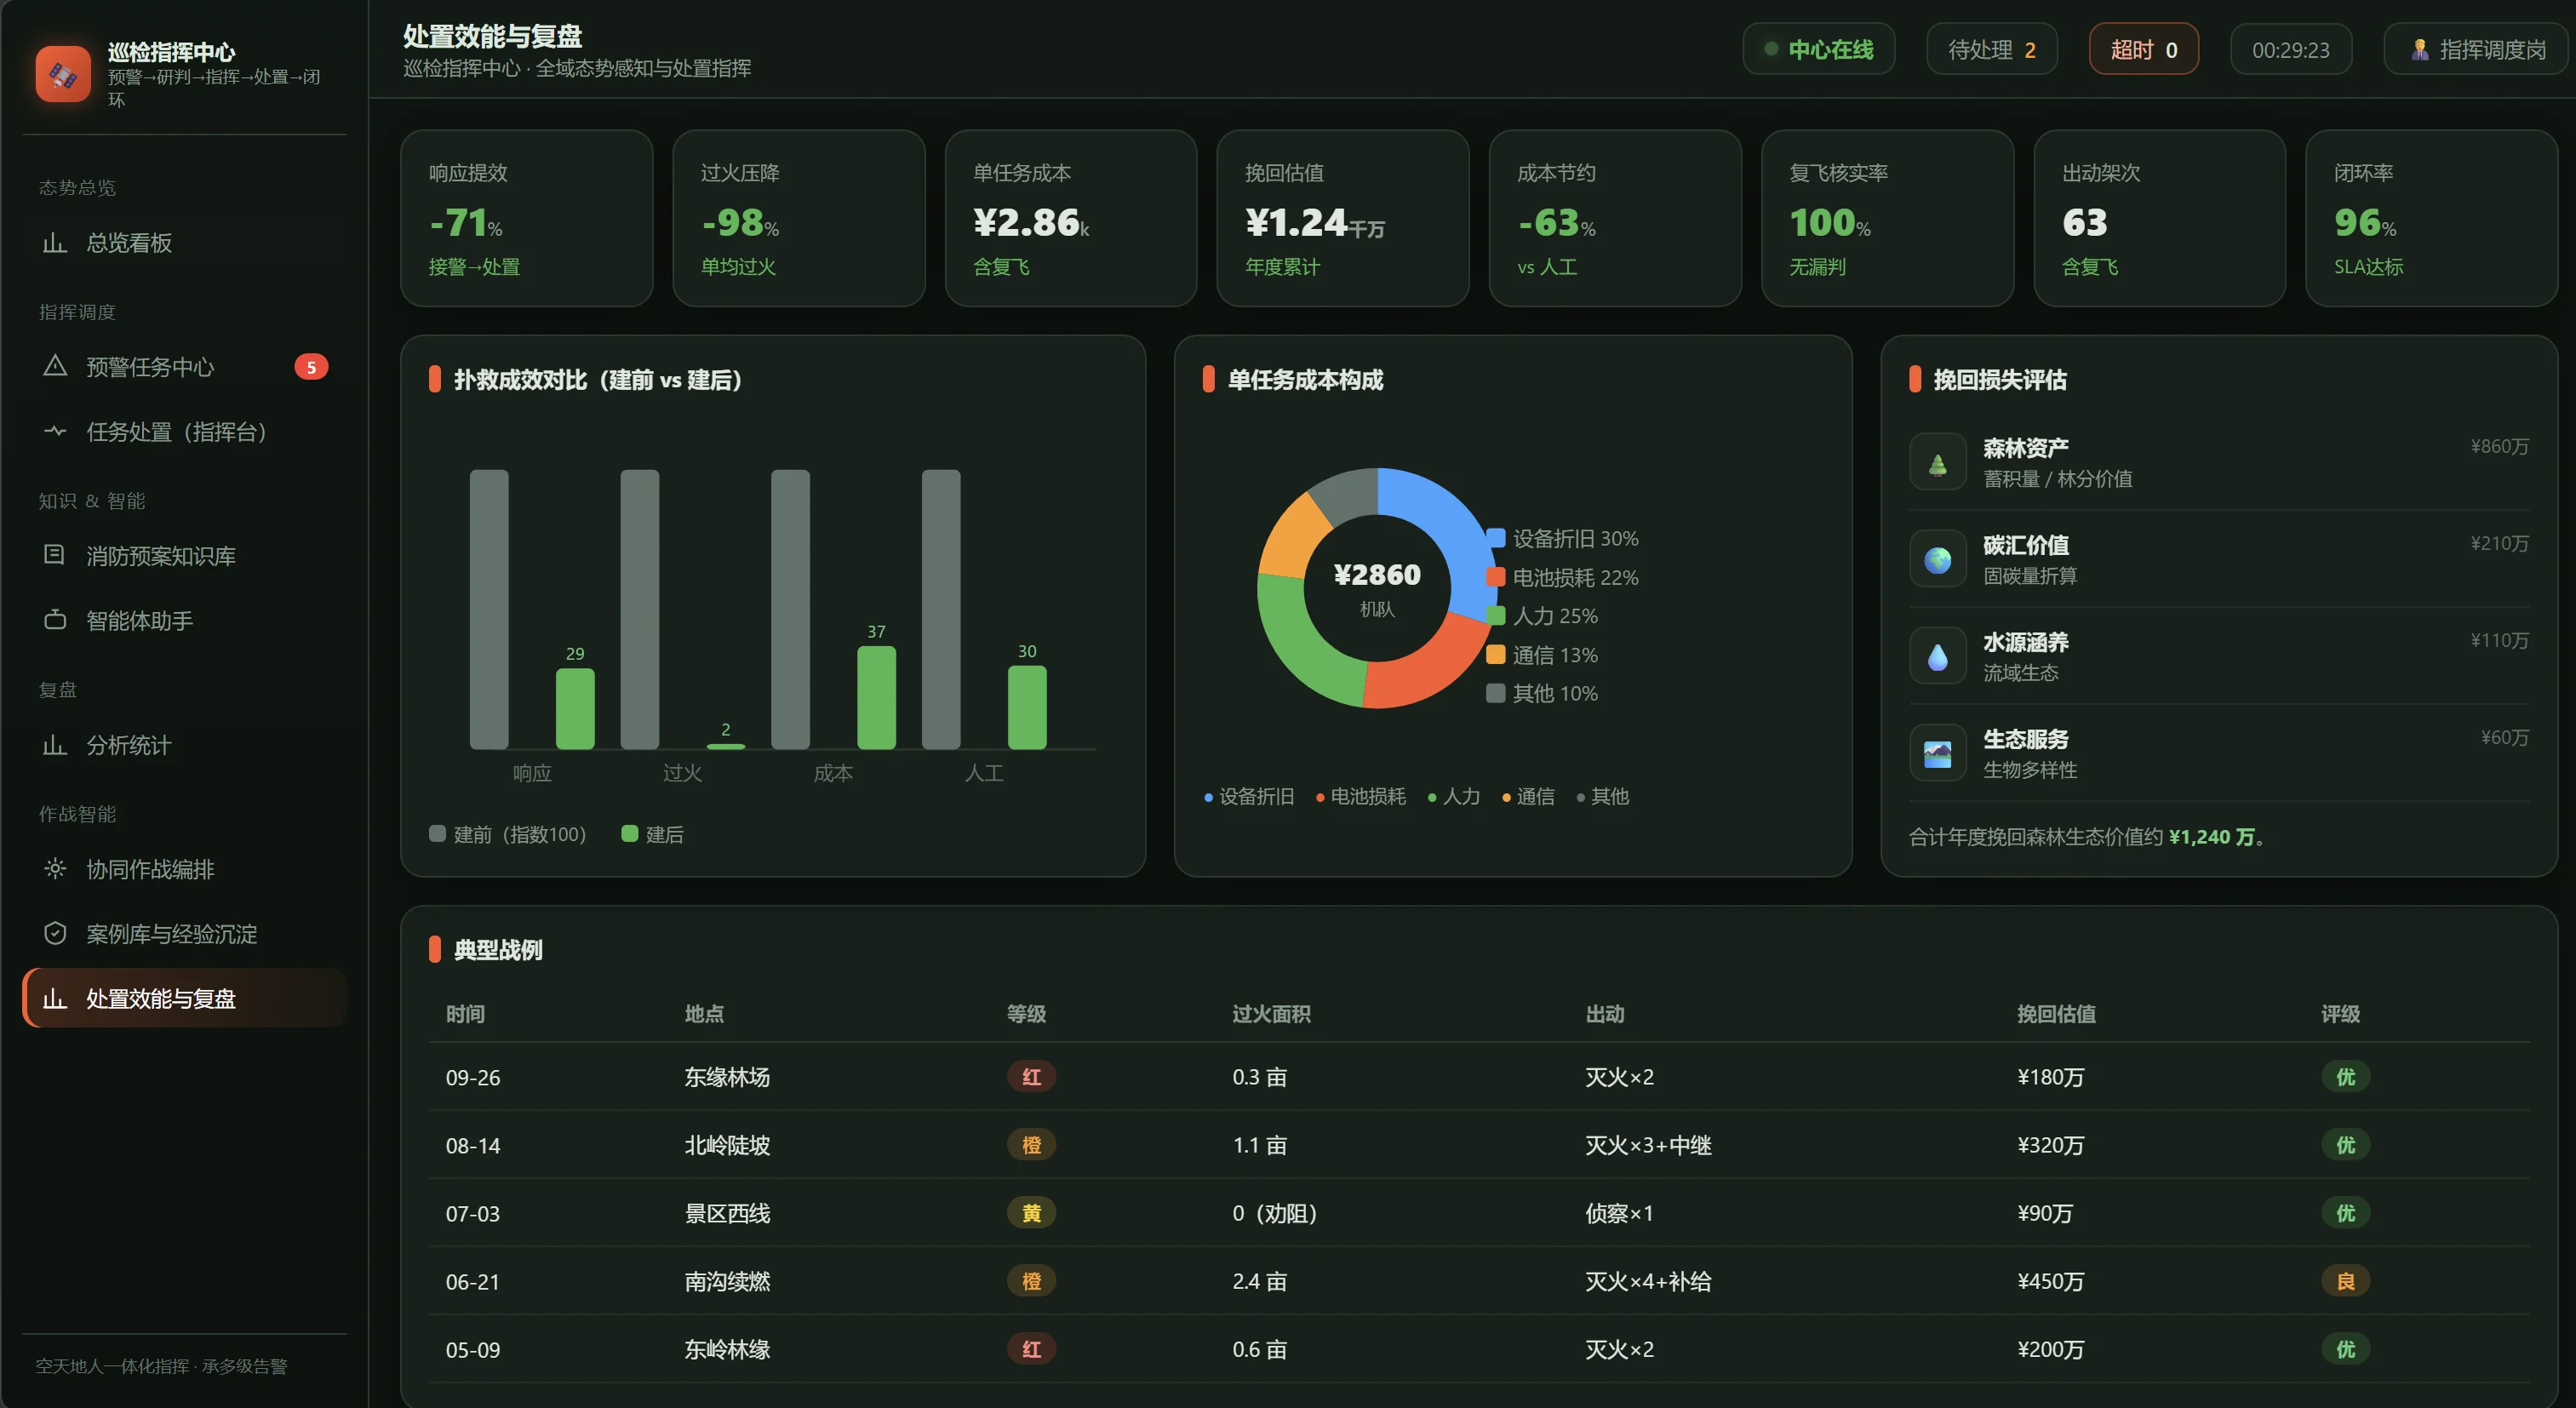Toggle the 建后 legend entry

point(652,834)
